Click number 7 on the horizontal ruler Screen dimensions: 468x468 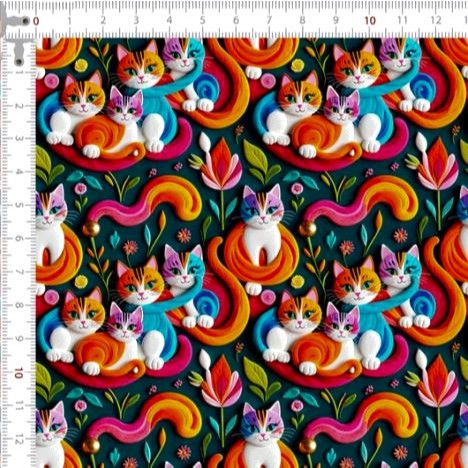269,21
